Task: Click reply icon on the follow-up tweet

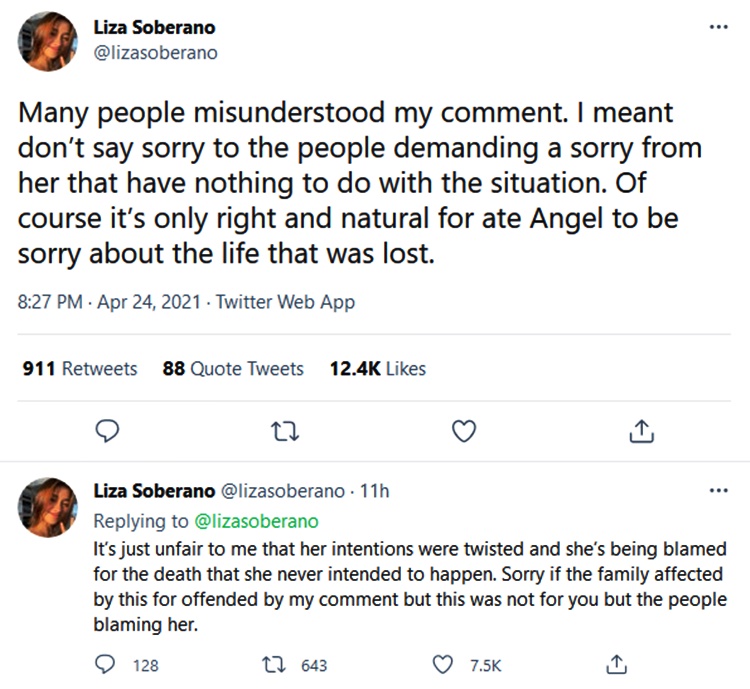Action: [x=104, y=664]
